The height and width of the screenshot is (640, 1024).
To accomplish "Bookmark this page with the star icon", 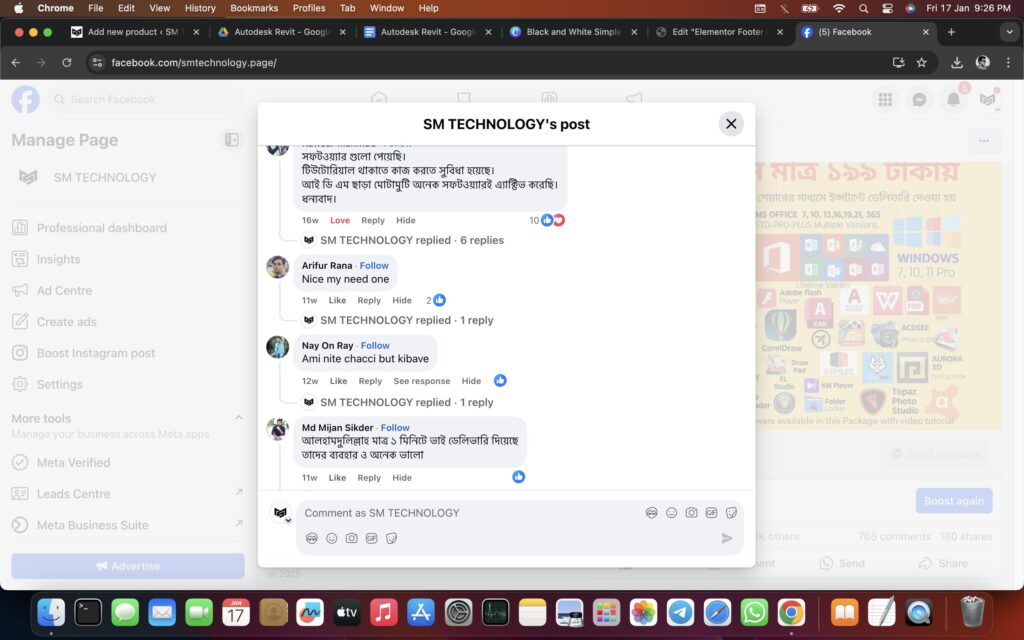I will pyautogui.click(x=921, y=62).
